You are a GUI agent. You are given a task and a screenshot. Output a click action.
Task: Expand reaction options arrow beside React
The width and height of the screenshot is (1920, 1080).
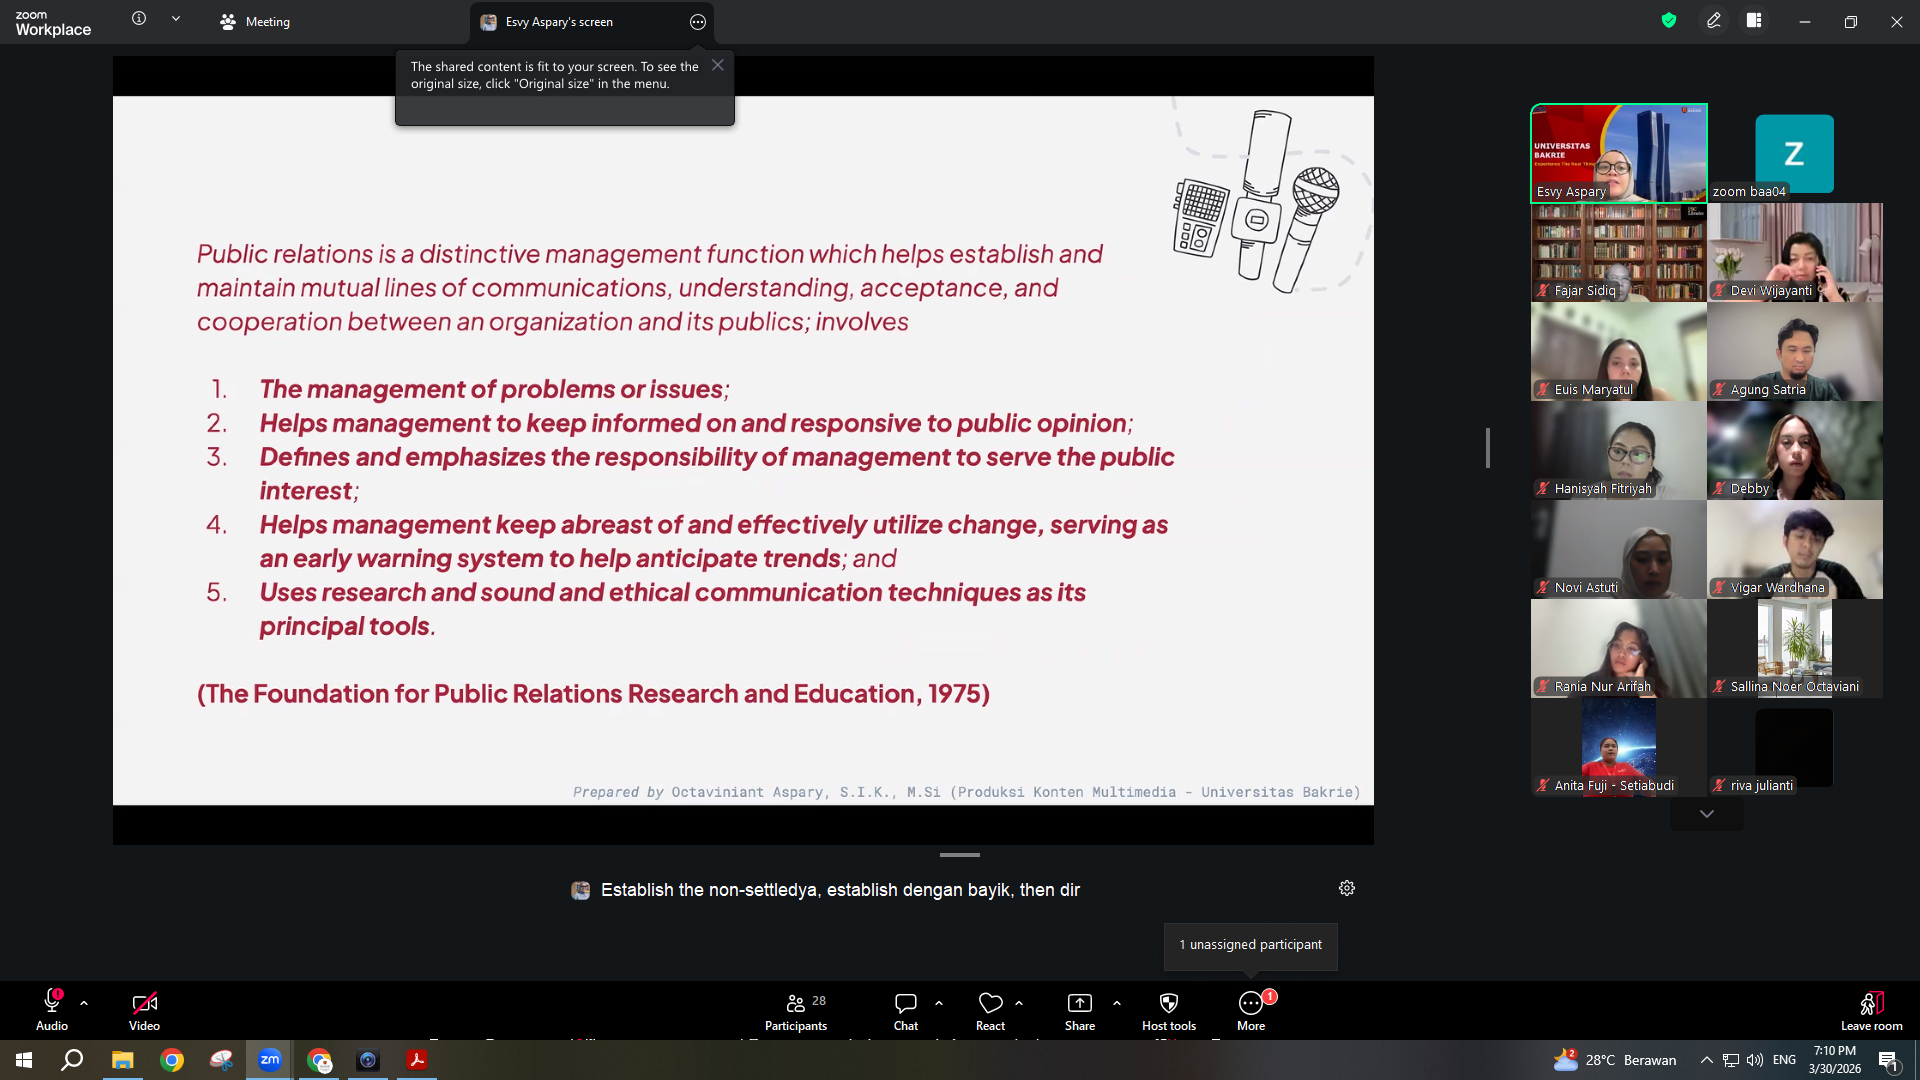pyautogui.click(x=1019, y=1003)
